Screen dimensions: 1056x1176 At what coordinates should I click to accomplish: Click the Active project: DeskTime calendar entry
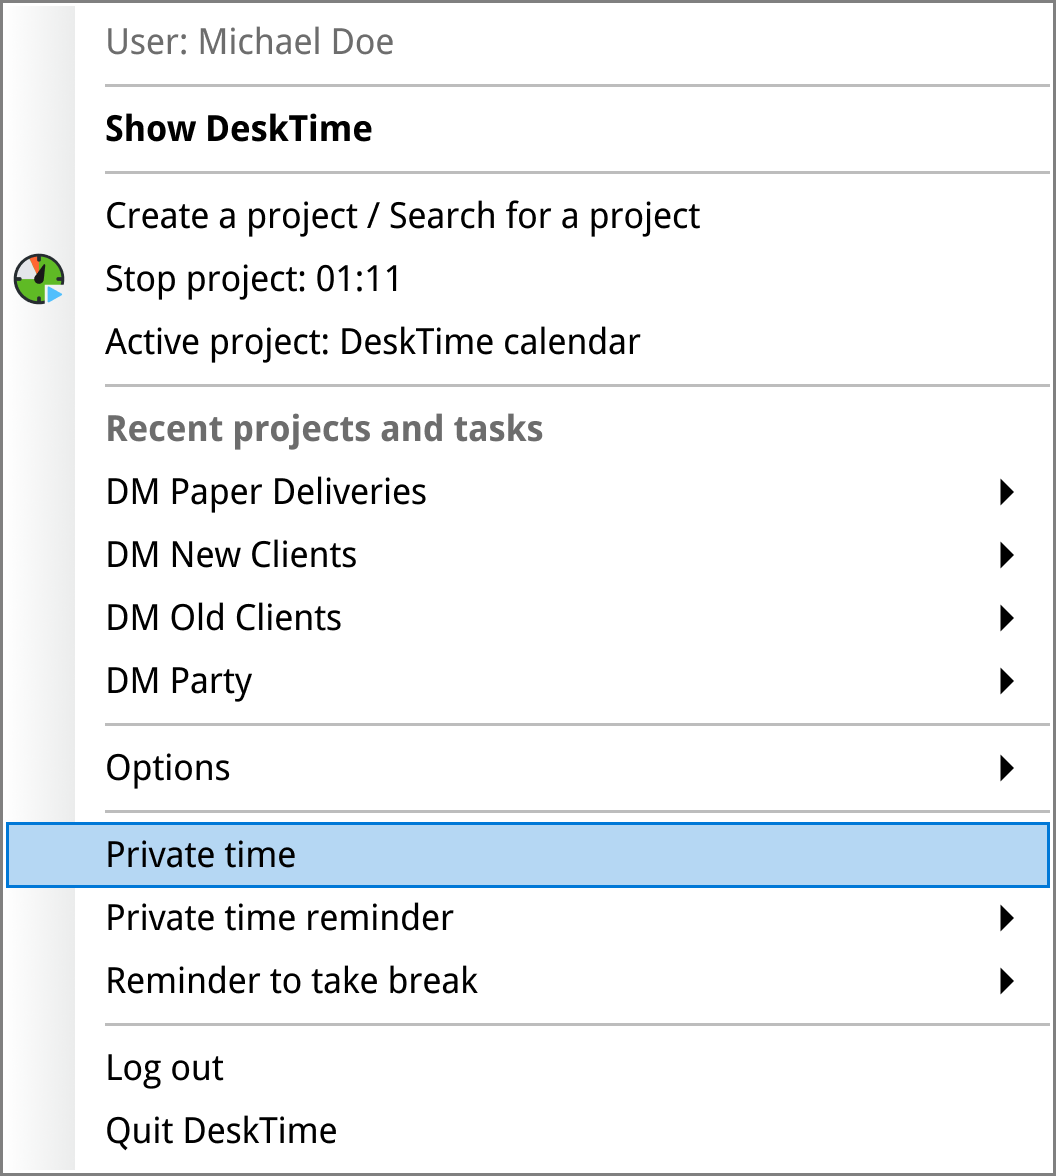(372, 341)
